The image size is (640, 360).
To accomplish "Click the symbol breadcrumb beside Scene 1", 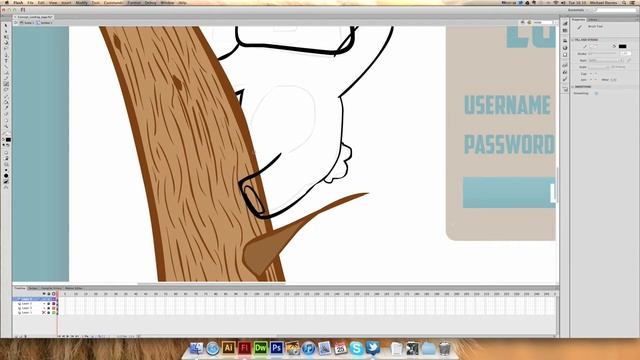I will (x=44, y=23).
